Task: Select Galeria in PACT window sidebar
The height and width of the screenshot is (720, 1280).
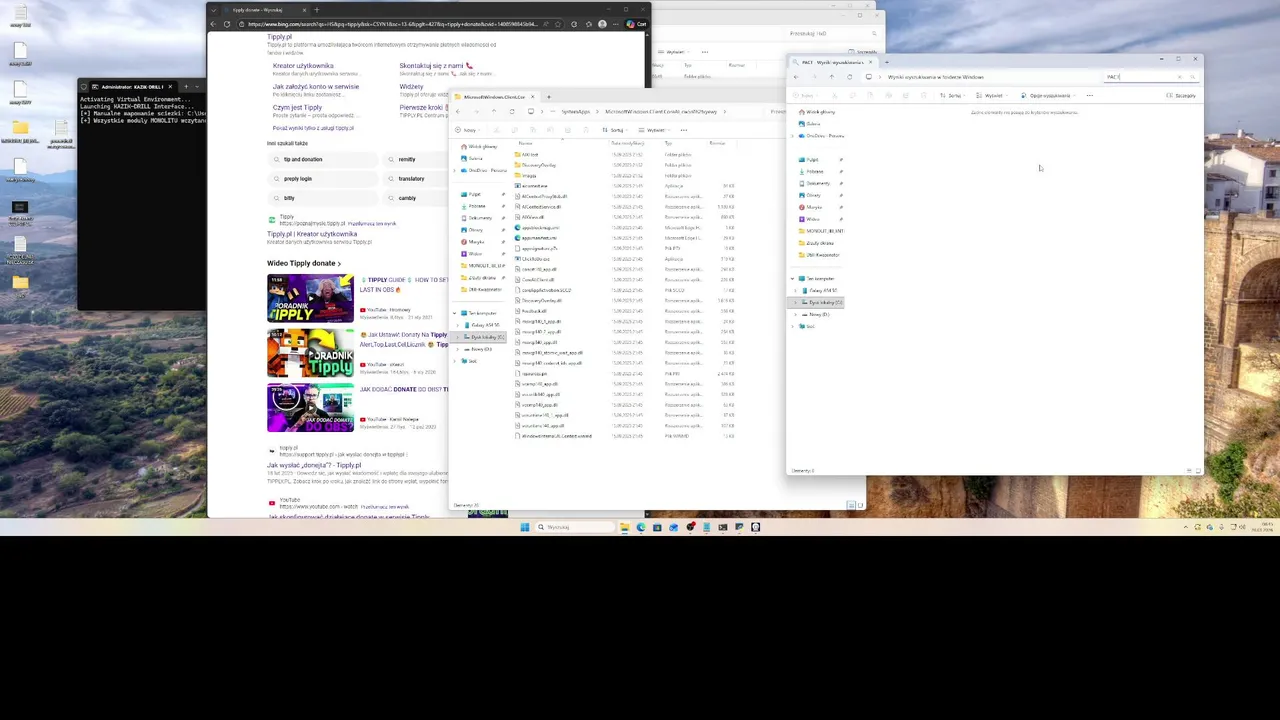Action: [814, 123]
